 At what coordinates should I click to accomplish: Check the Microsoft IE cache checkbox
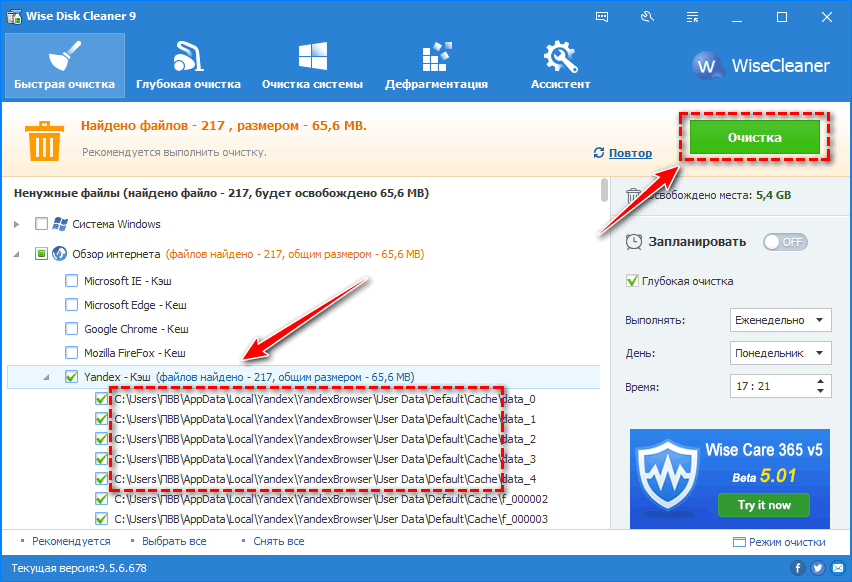[x=72, y=281]
